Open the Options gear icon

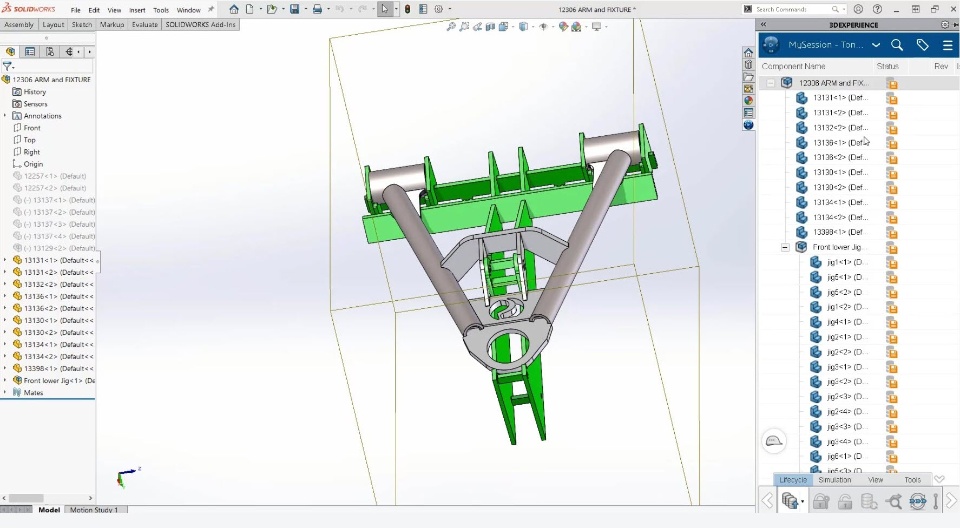pos(438,9)
